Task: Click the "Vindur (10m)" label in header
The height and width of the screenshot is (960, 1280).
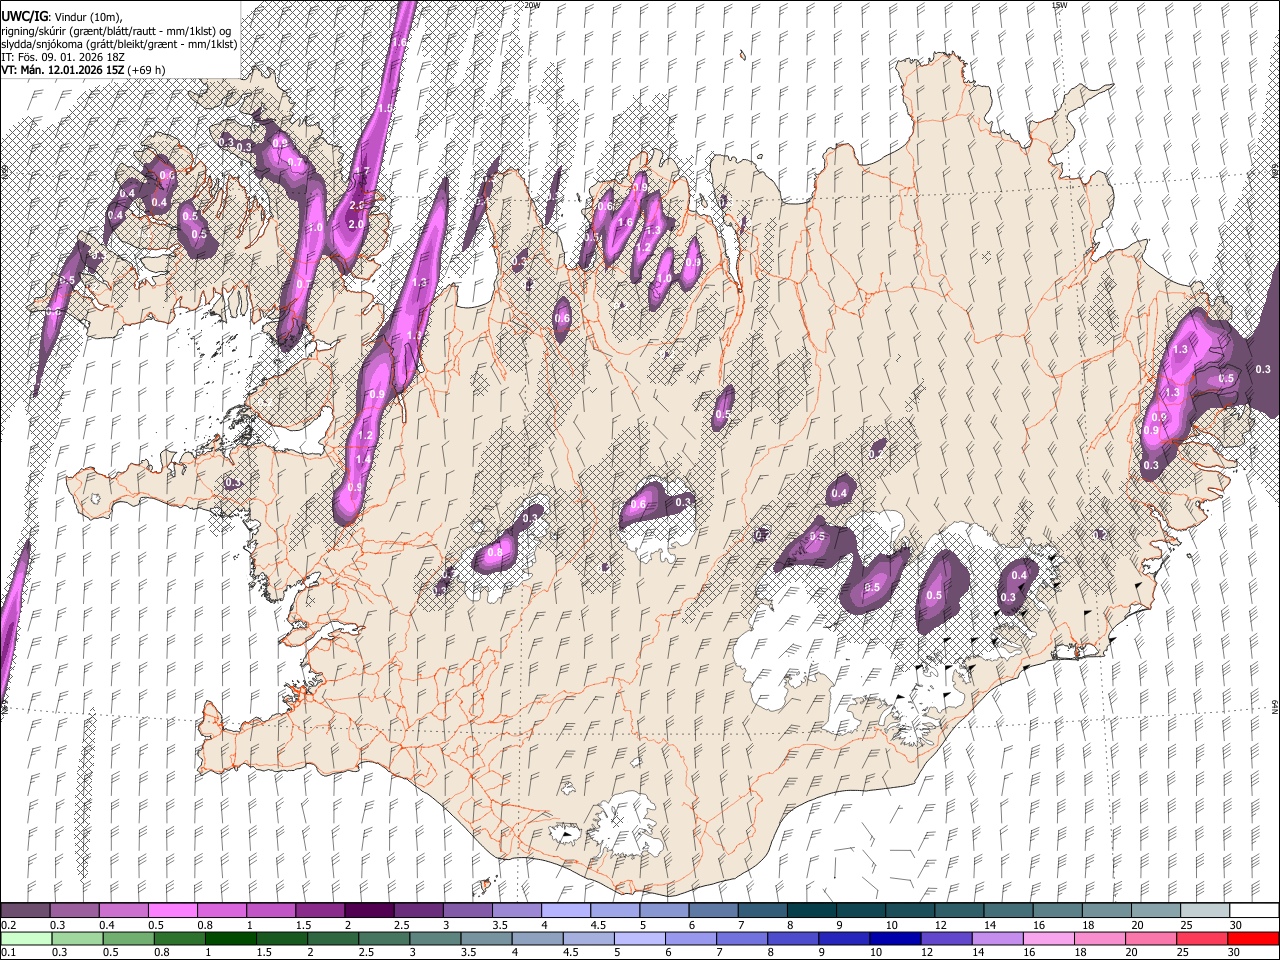Action: [x=86, y=17]
